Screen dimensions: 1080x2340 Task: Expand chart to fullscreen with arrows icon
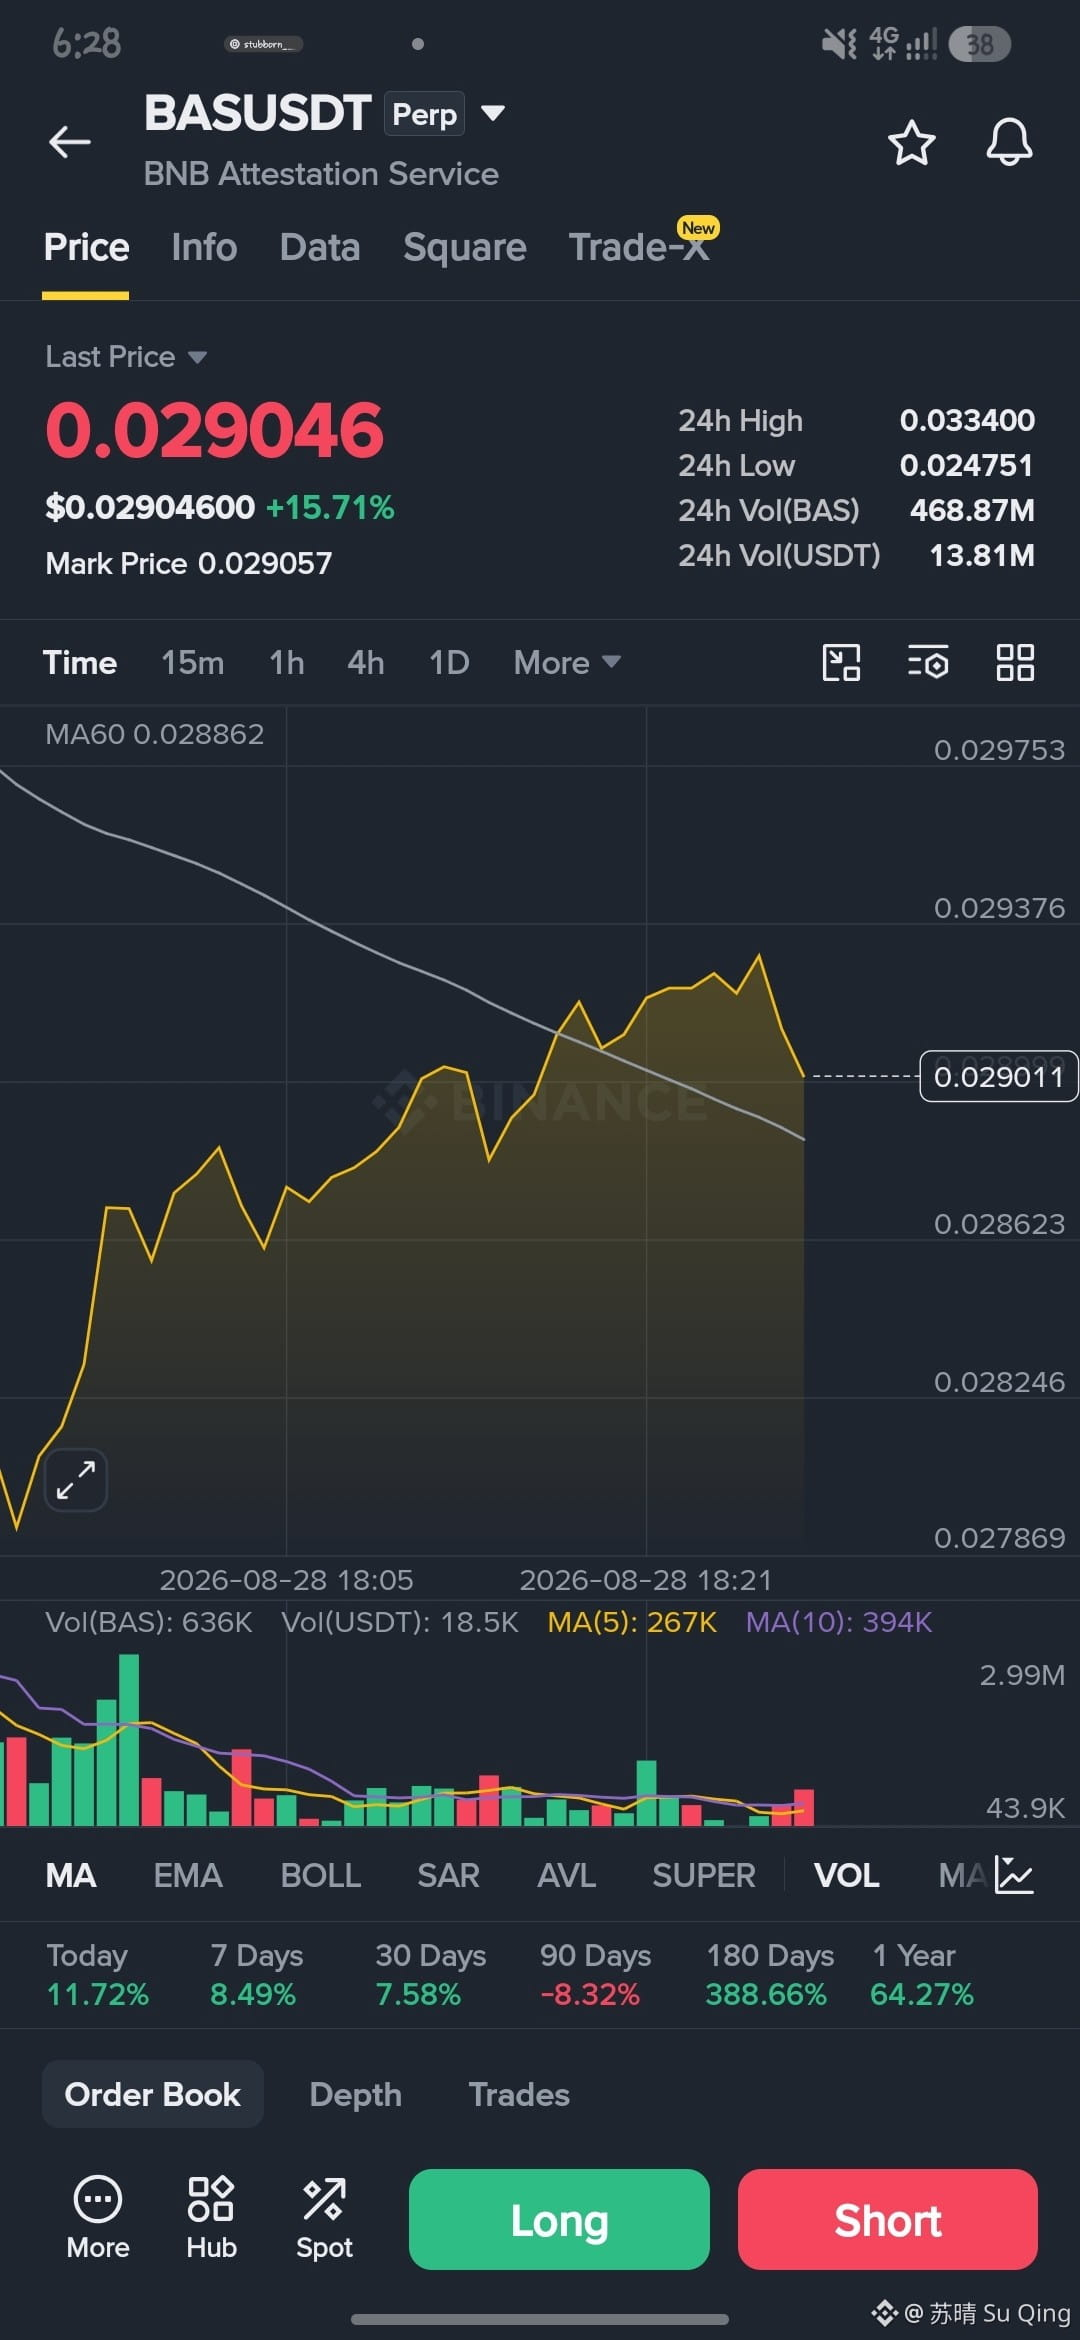76,1480
